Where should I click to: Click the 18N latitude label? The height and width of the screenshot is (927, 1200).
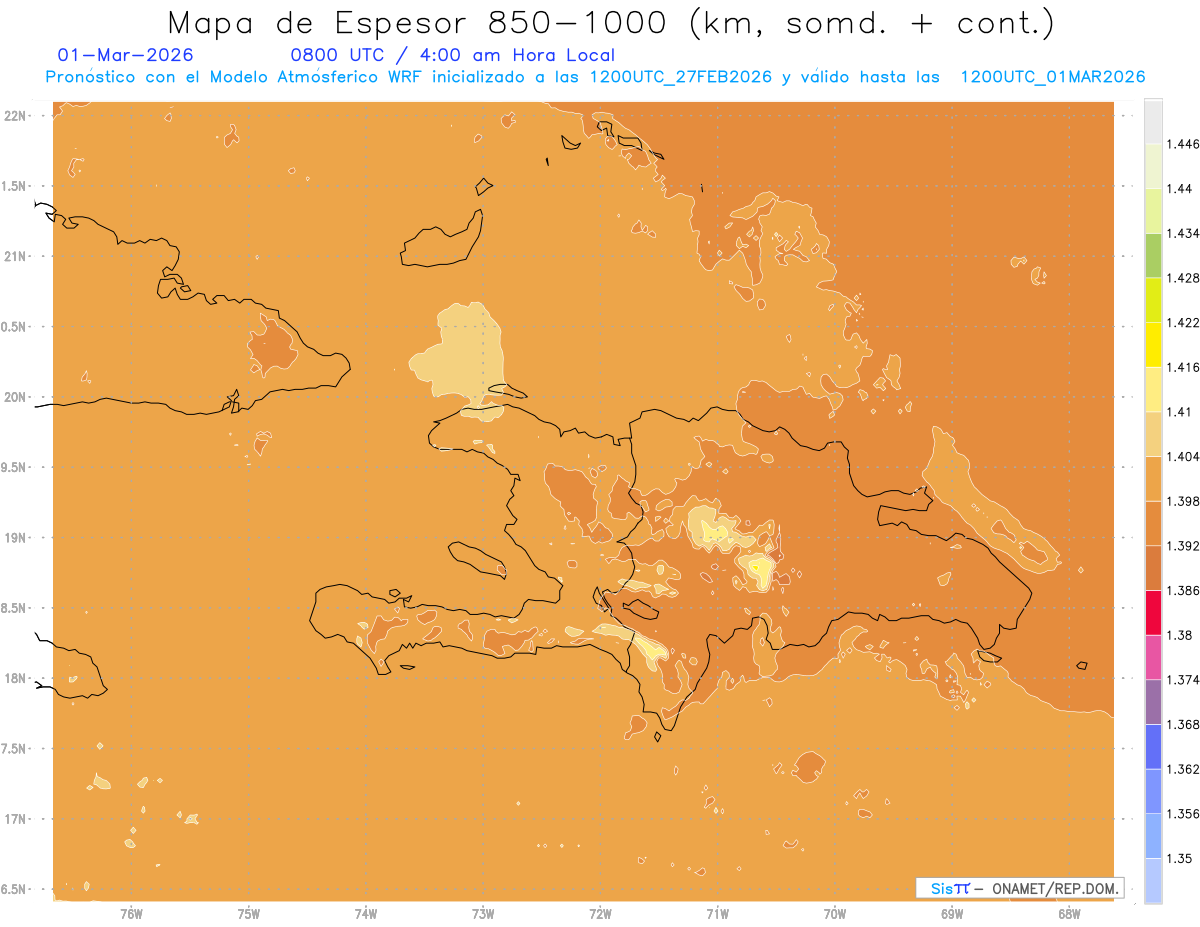[x=17, y=678]
